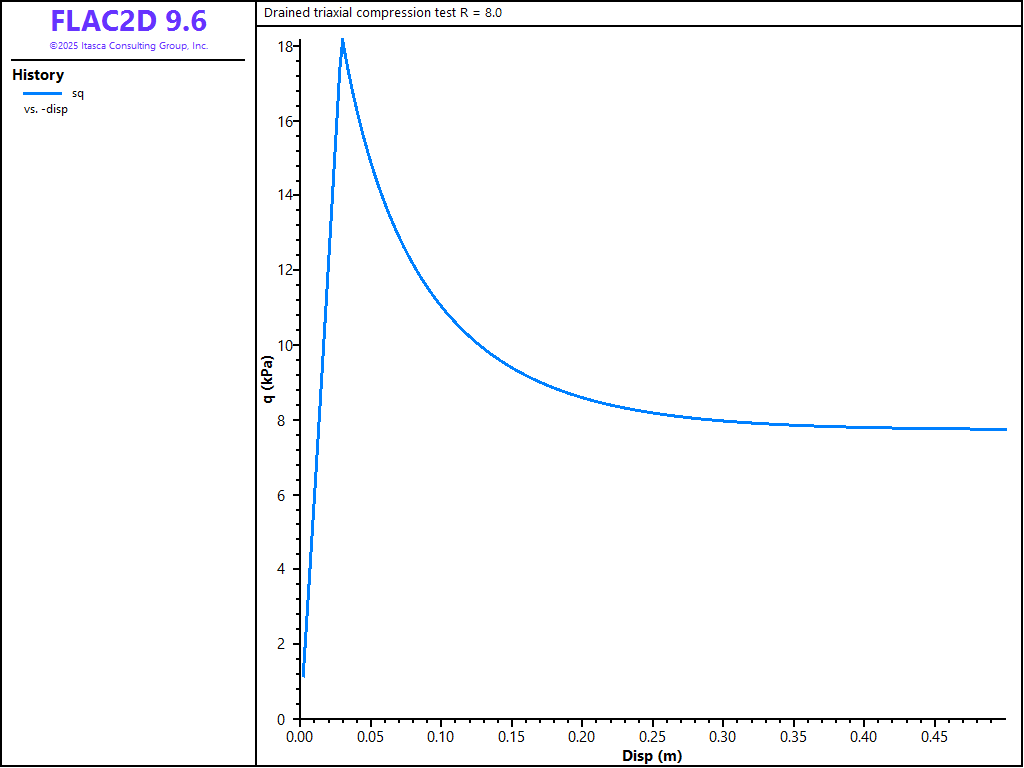Click the x-axis tick label 0.45
Viewport: 1024px width, 768px height.
point(935,737)
